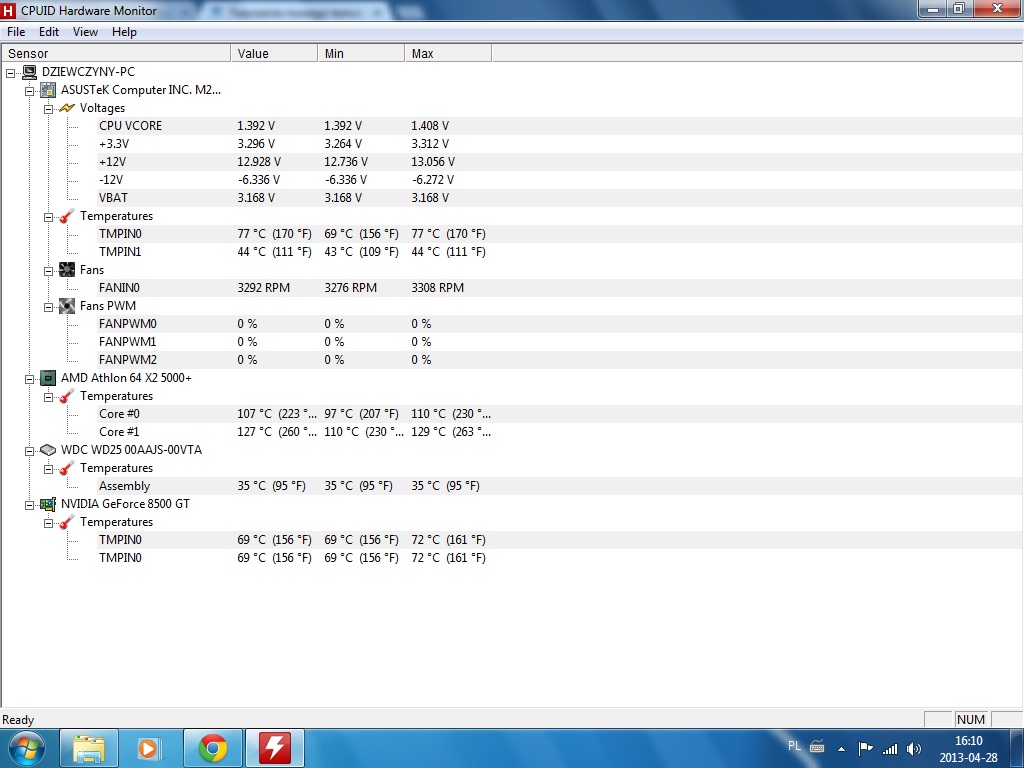Collapse the ASUSTeK Computer node
The height and width of the screenshot is (768, 1024).
pyautogui.click(x=29, y=91)
